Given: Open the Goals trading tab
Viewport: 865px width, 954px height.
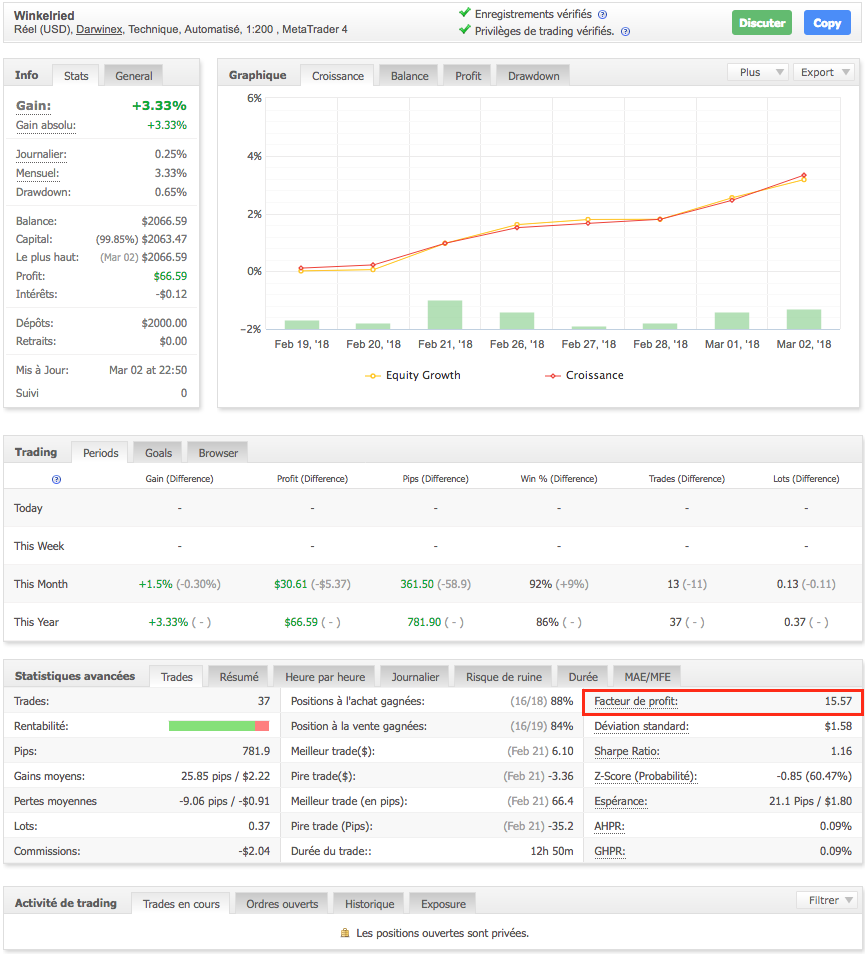Looking at the screenshot, I should [158, 453].
